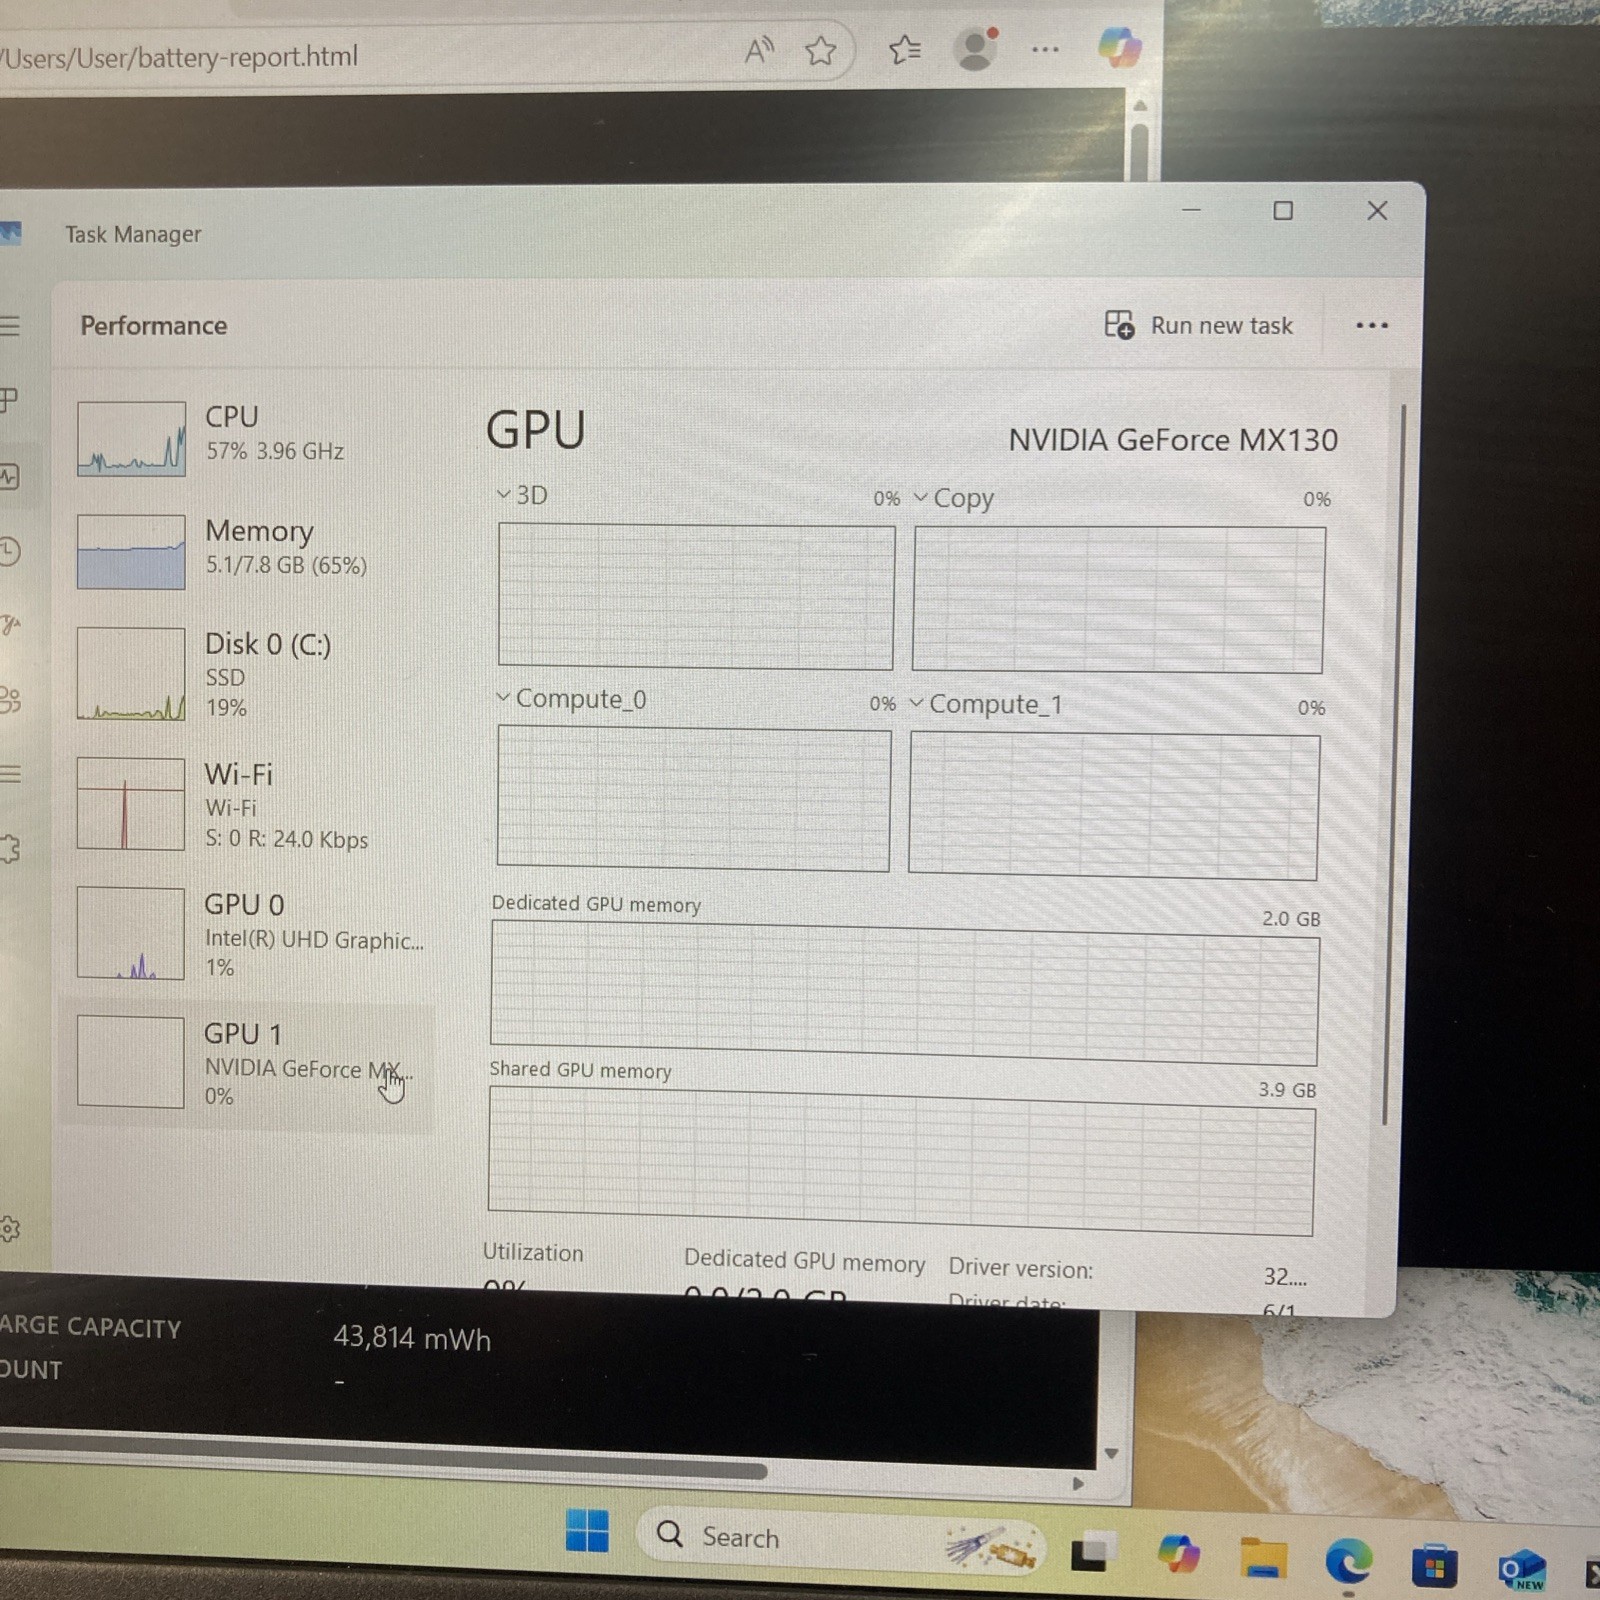The width and height of the screenshot is (1600, 1600).
Task: Click the Compute_1 utilization graph
Action: pyautogui.click(x=1113, y=806)
